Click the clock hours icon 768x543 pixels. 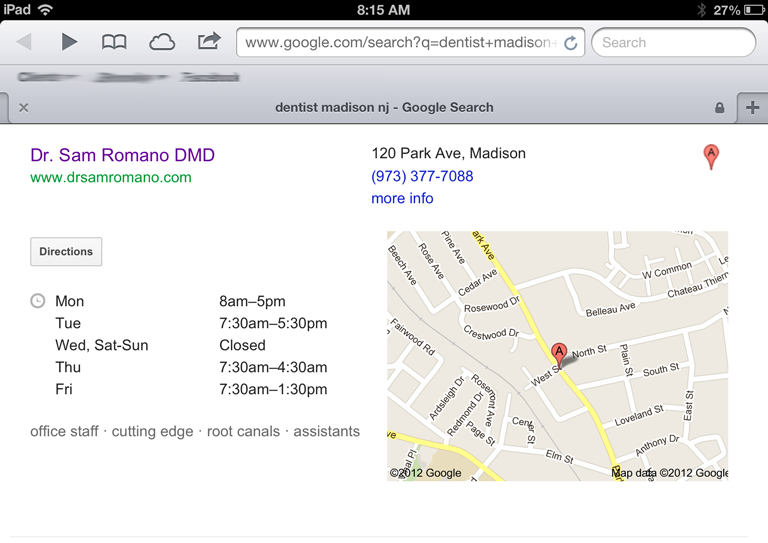[38, 301]
